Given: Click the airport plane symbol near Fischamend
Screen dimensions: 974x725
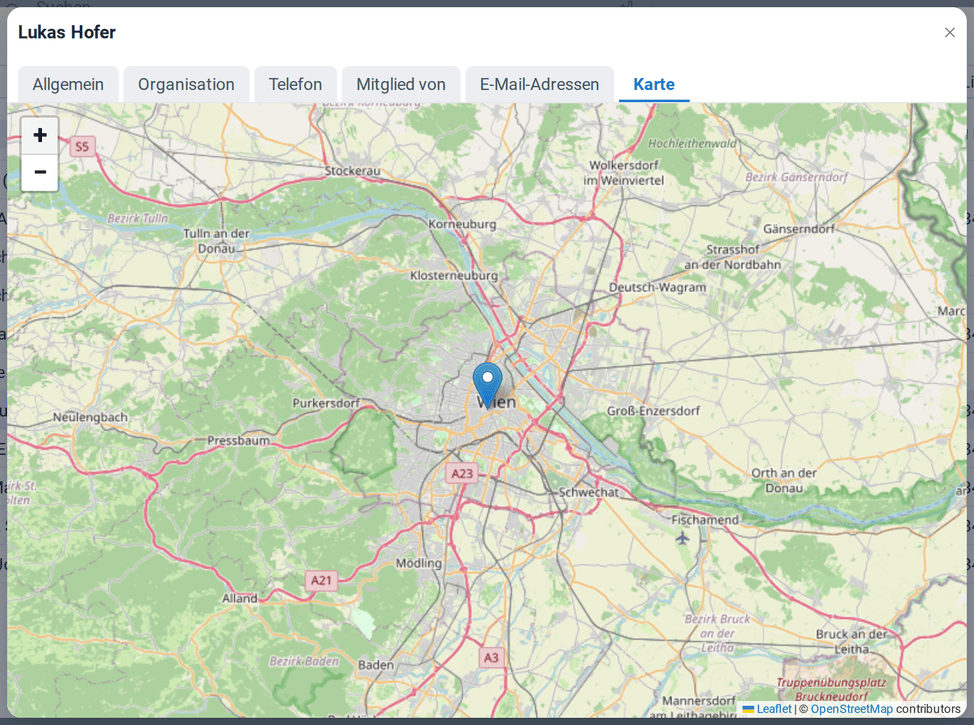Looking at the screenshot, I should click(x=682, y=538).
